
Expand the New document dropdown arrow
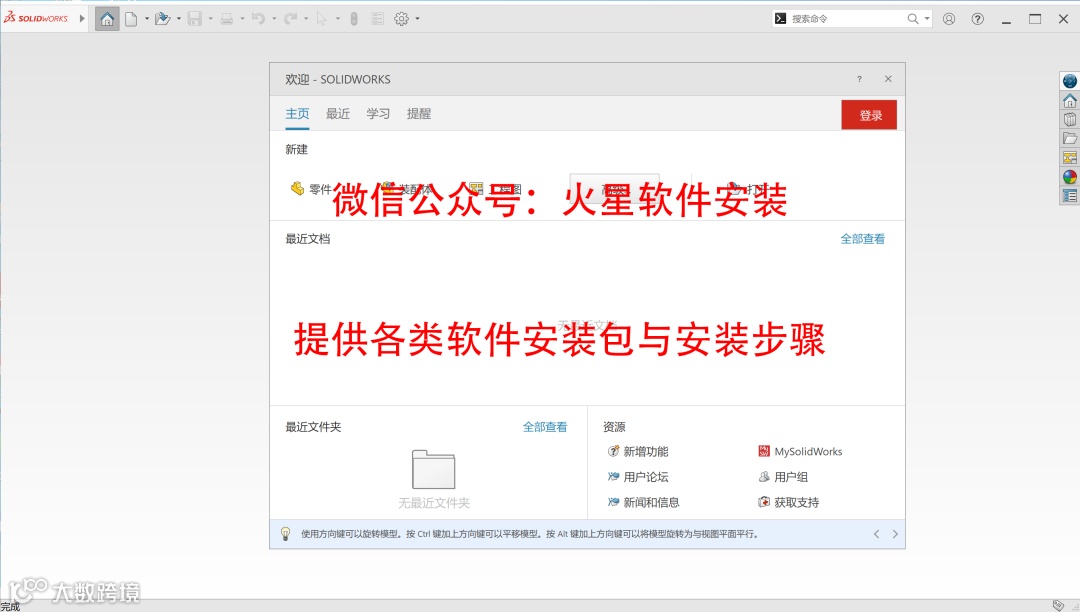147,19
